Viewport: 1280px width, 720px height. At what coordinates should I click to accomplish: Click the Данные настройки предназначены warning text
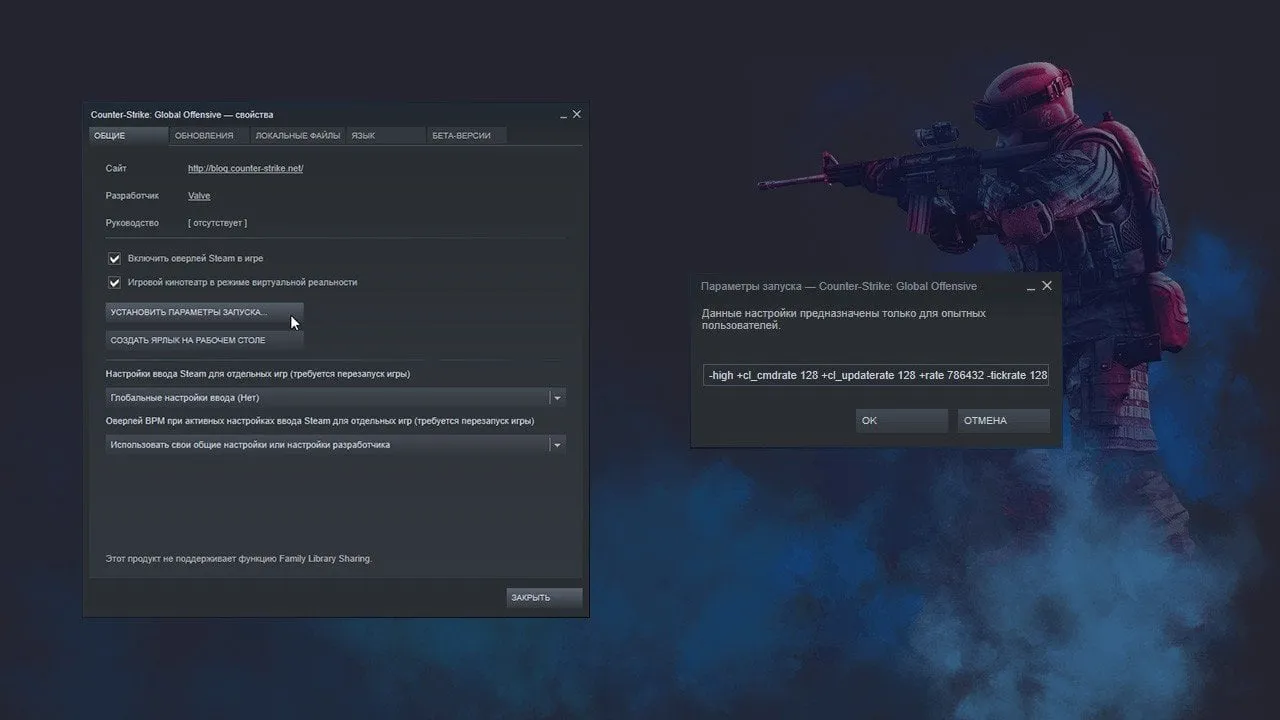click(x=843, y=319)
